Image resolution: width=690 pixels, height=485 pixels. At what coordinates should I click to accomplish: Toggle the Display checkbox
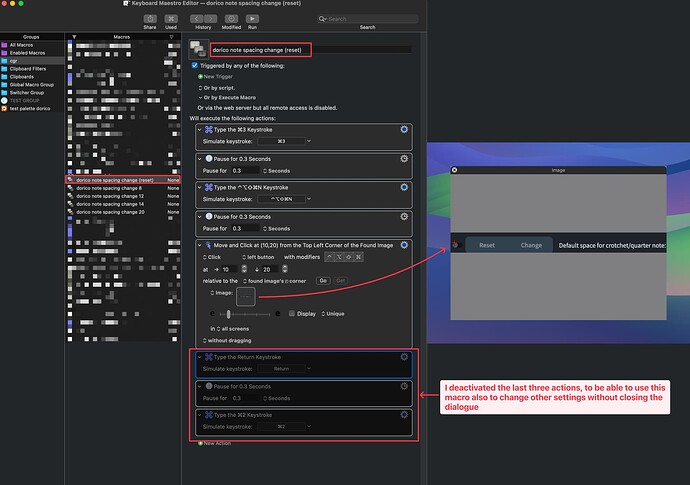(x=292, y=313)
